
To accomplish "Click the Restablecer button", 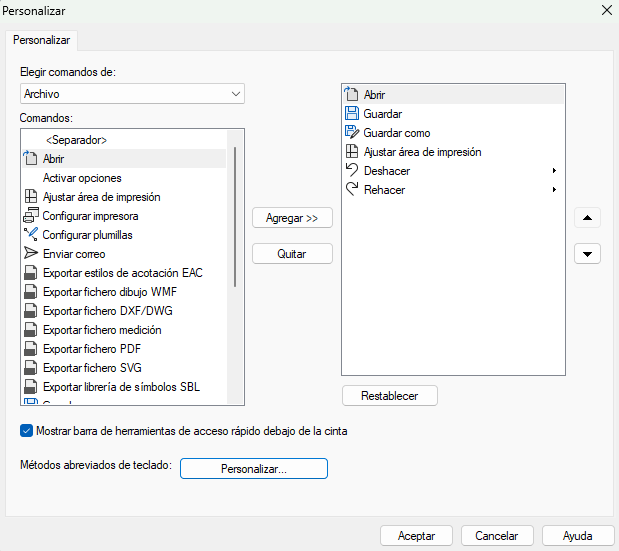I will (x=390, y=395).
